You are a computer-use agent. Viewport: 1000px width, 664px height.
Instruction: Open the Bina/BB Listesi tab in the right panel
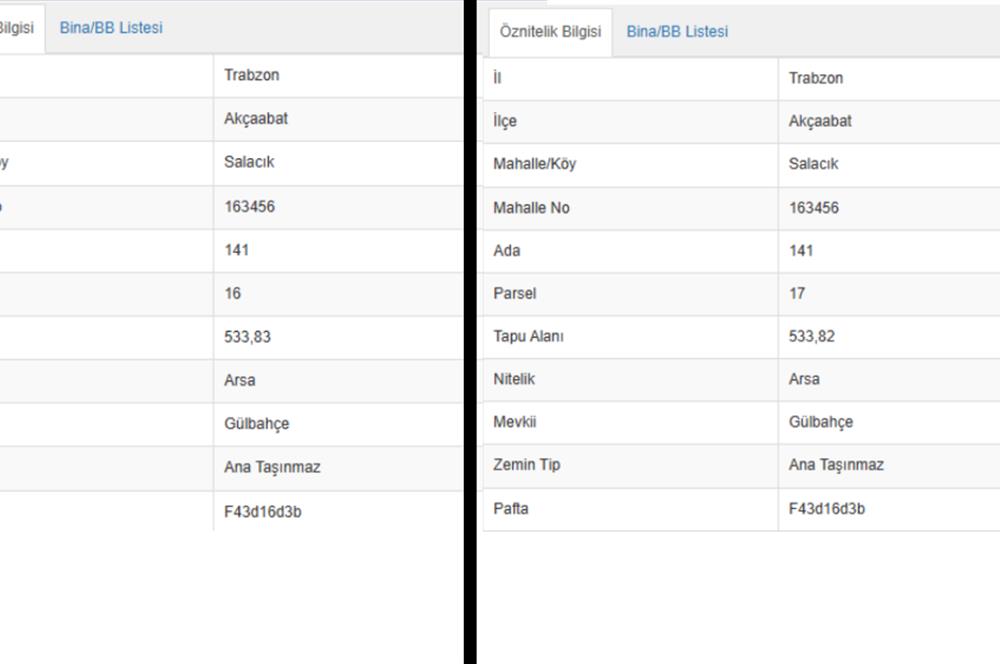click(677, 31)
